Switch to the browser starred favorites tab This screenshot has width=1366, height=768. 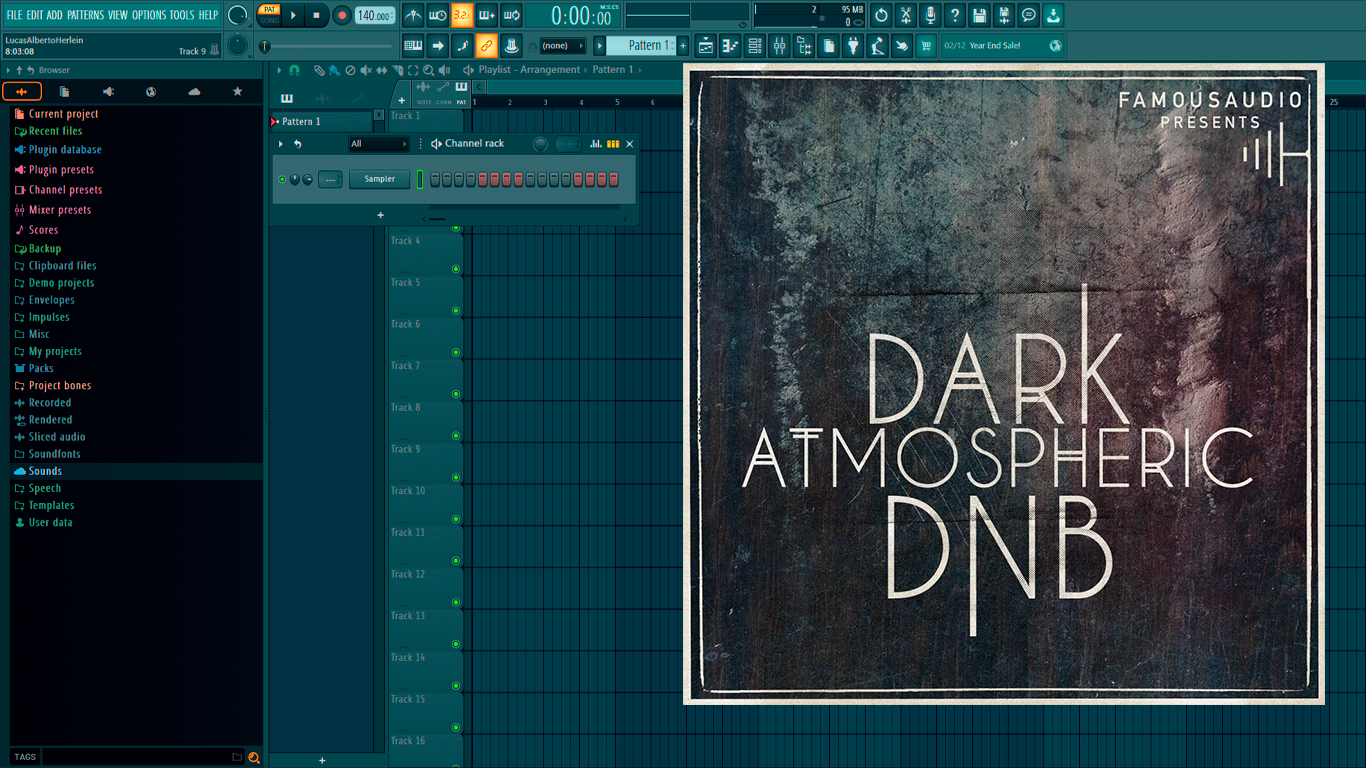coord(237,91)
